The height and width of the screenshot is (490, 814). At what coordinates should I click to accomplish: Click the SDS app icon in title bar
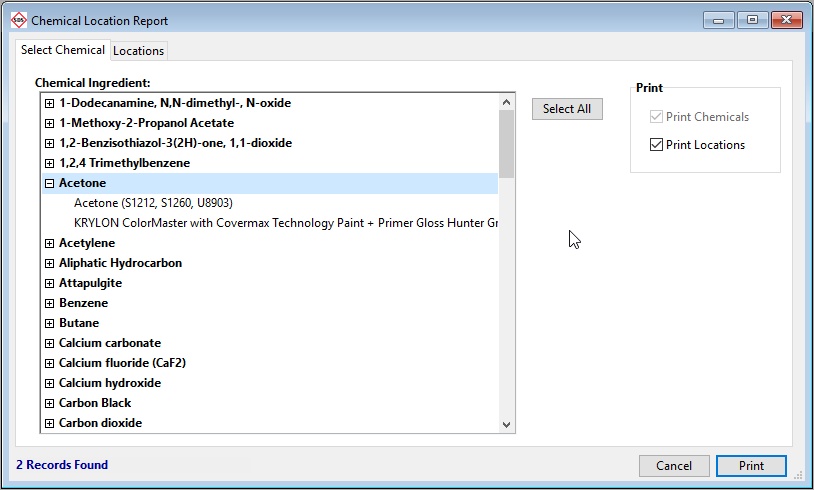coord(18,20)
